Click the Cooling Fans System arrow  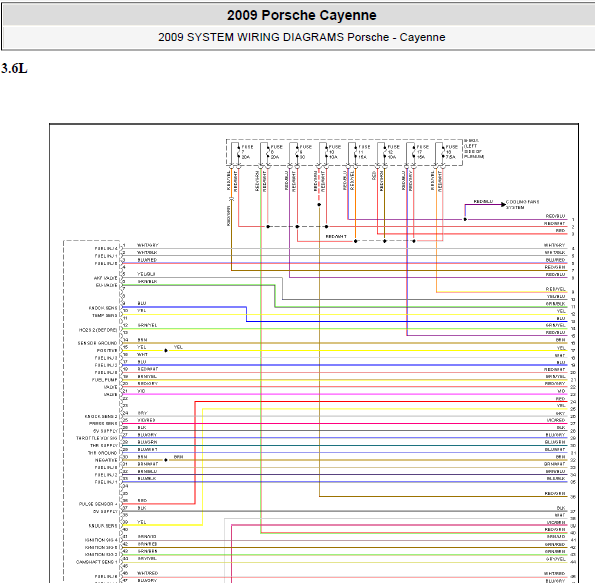(x=504, y=205)
